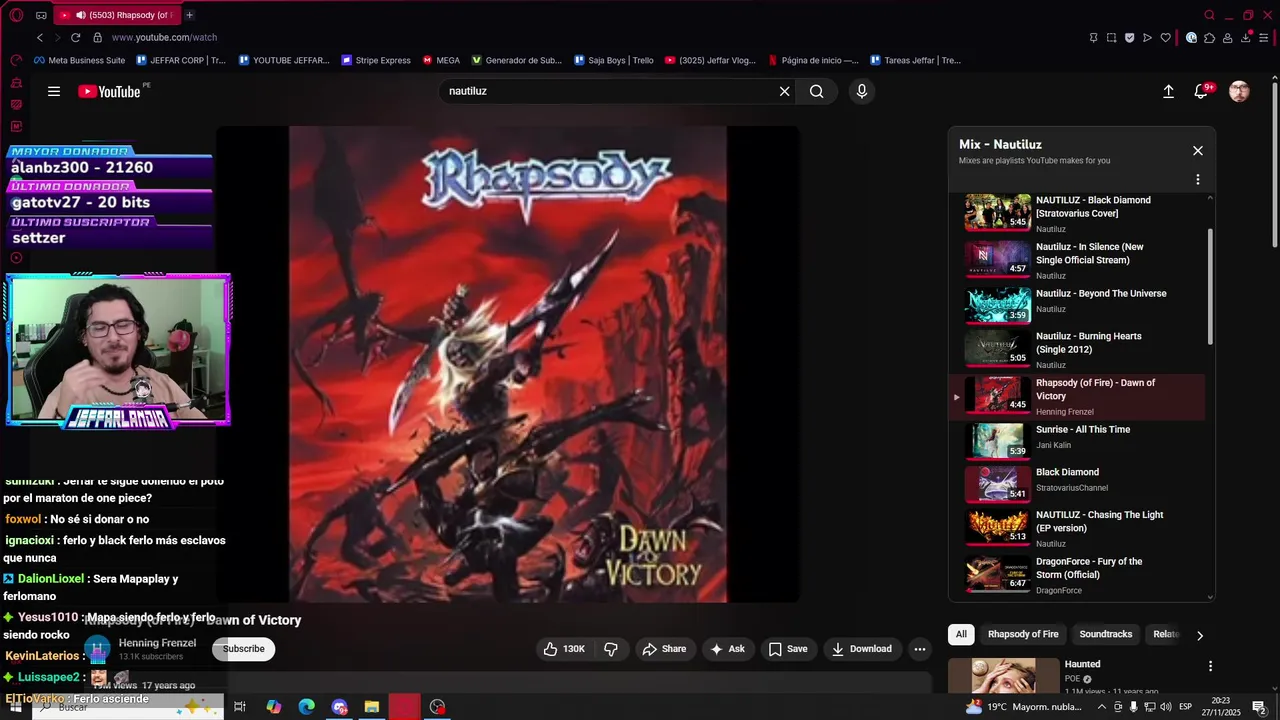Select the Soundtracks filter chip
Screen dimensions: 1280x720
pos(1106,634)
